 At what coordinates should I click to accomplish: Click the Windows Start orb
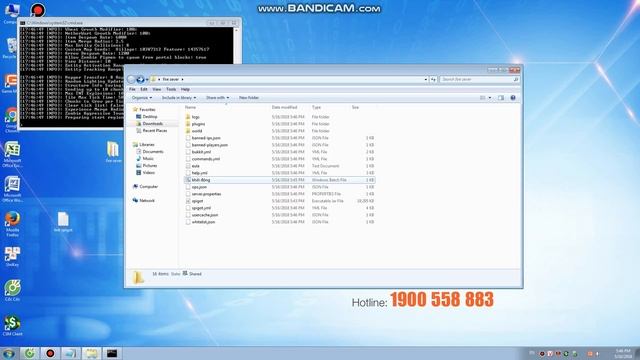click(x=9, y=353)
